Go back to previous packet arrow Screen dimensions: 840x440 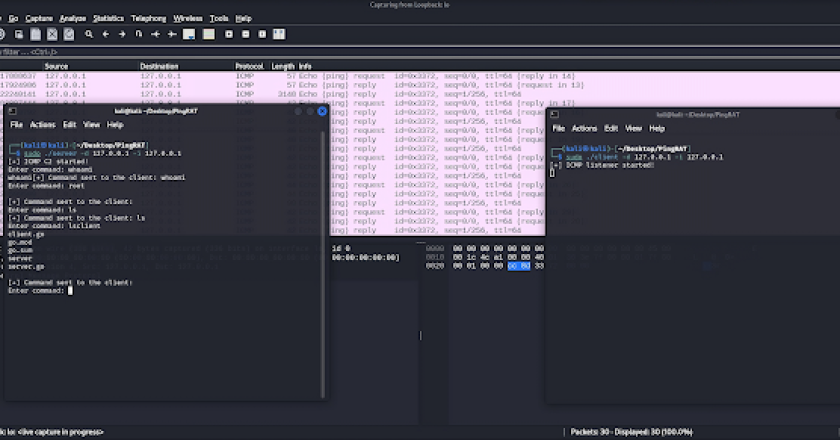pos(106,34)
